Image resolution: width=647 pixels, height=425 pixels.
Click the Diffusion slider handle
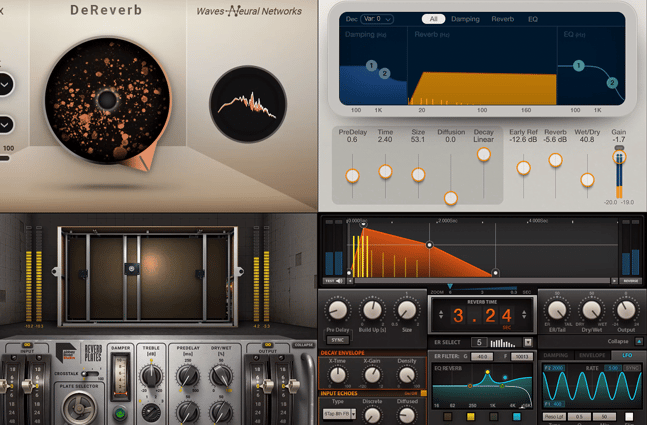point(451,198)
